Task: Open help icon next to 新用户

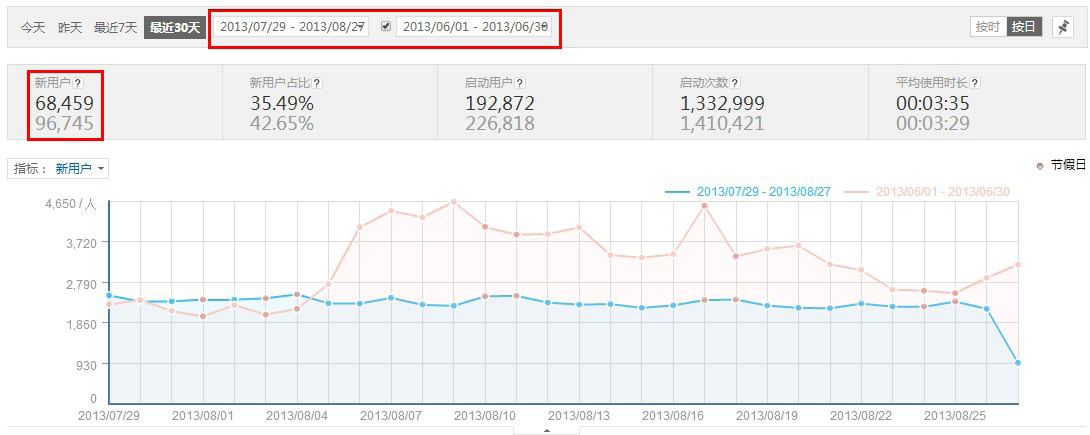Action: 78,83
